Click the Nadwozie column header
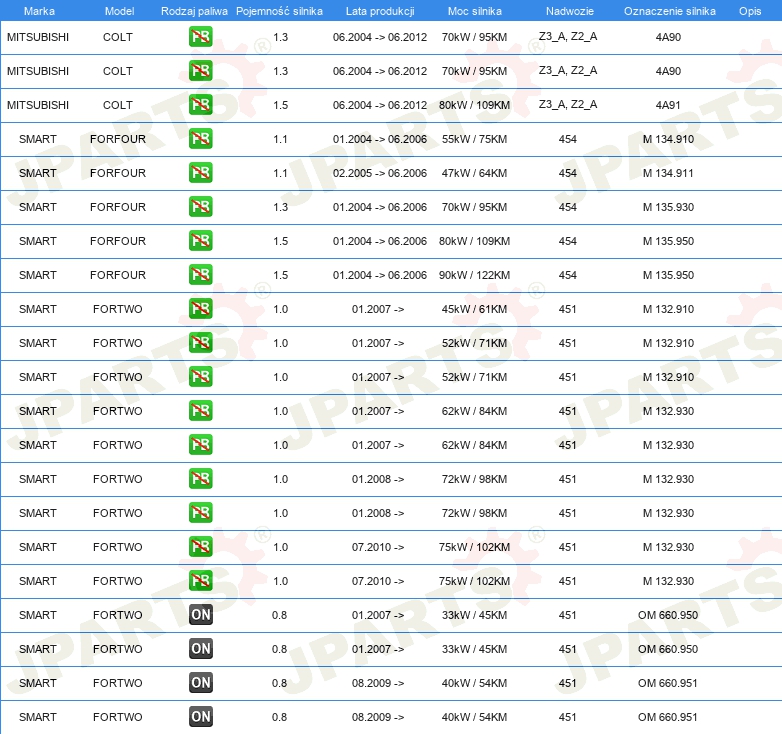Image resolution: width=782 pixels, height=734 pixels. pyautogui.click(x=568, y=11)
